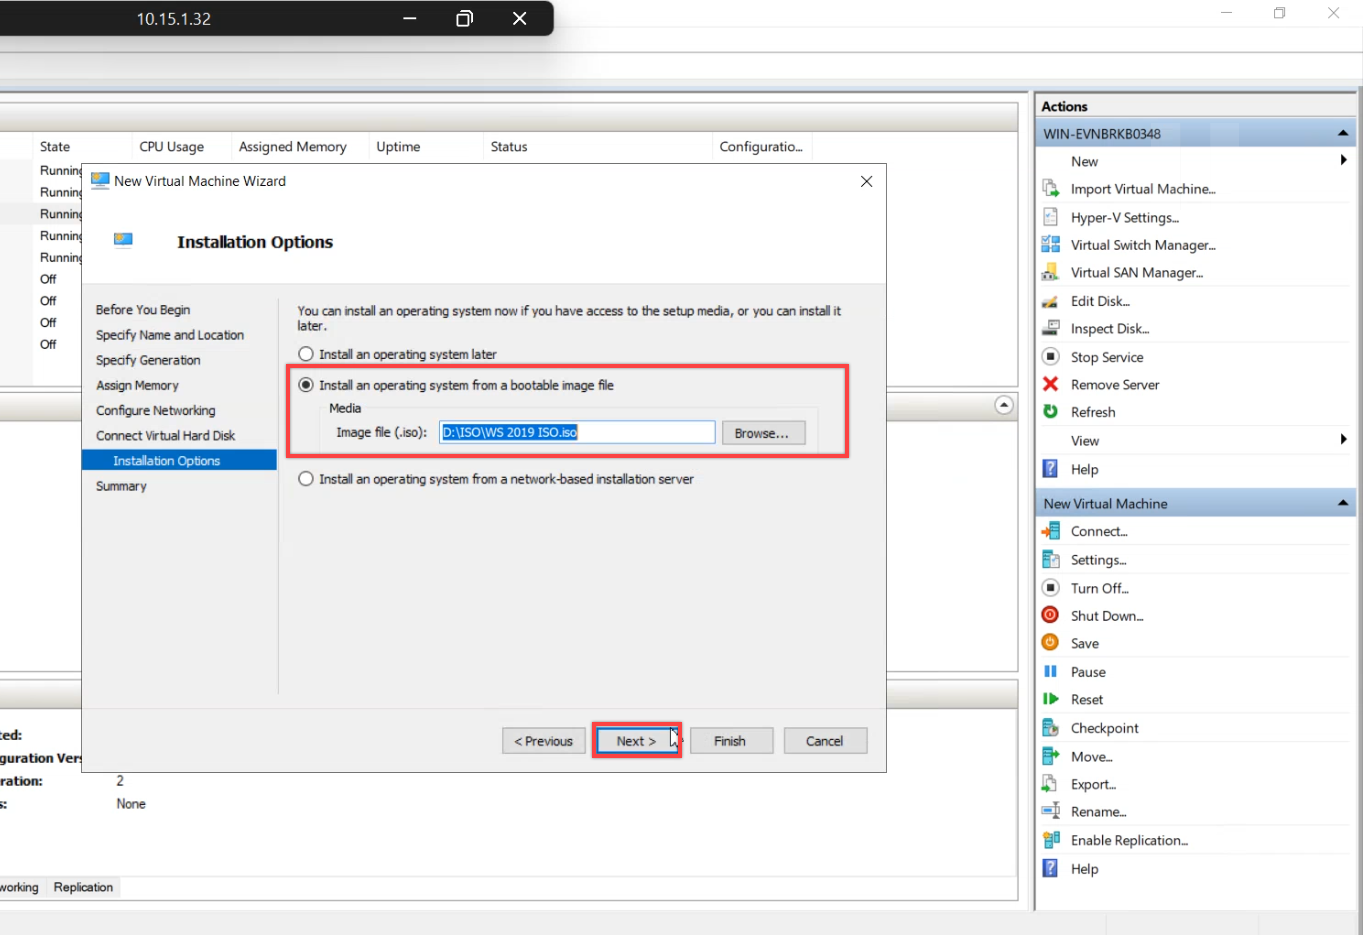
Task: Click the Previous button in wizard
Action: (x=544, y=741)
